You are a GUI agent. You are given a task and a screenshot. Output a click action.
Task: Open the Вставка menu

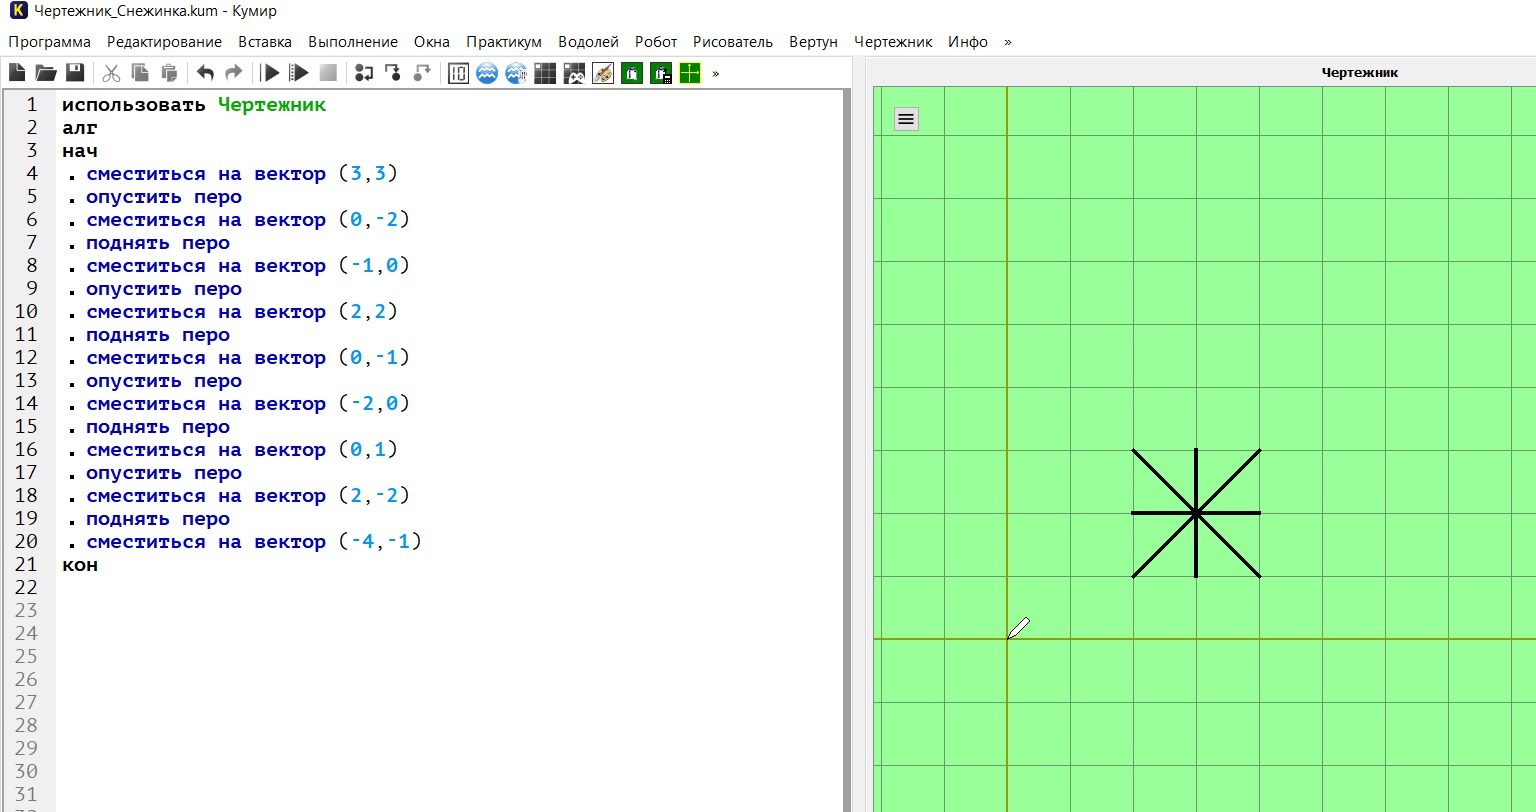click(x=265, y=42)
